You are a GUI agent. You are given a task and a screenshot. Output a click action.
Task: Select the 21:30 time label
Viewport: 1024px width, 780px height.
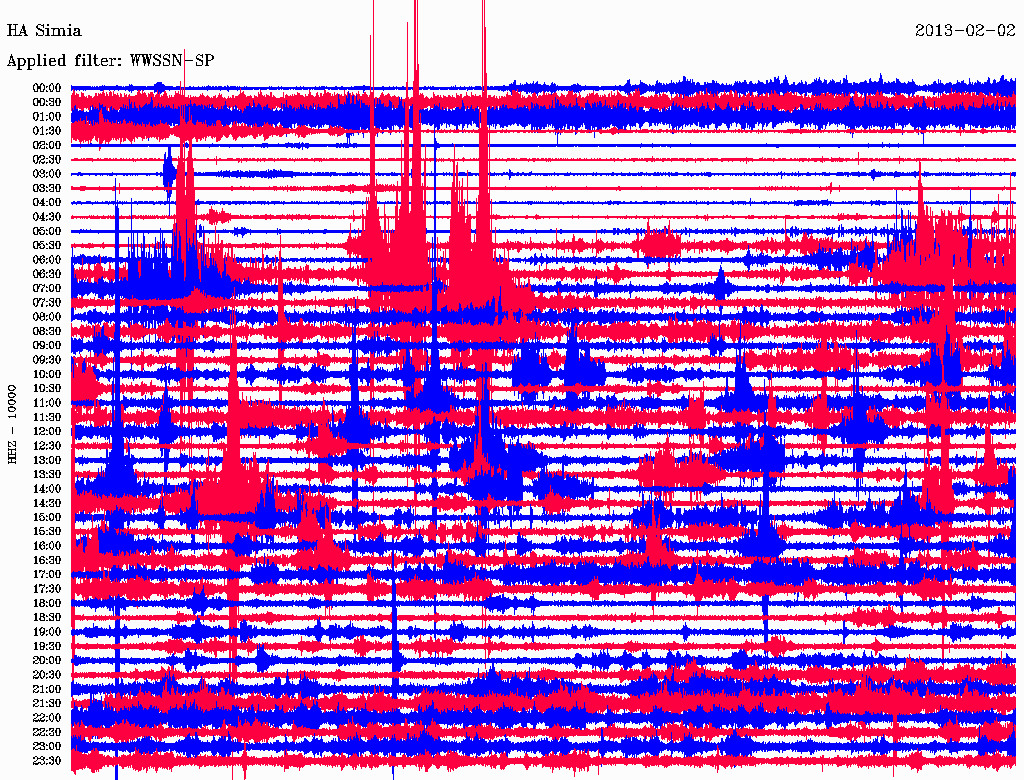click(46, 703)
